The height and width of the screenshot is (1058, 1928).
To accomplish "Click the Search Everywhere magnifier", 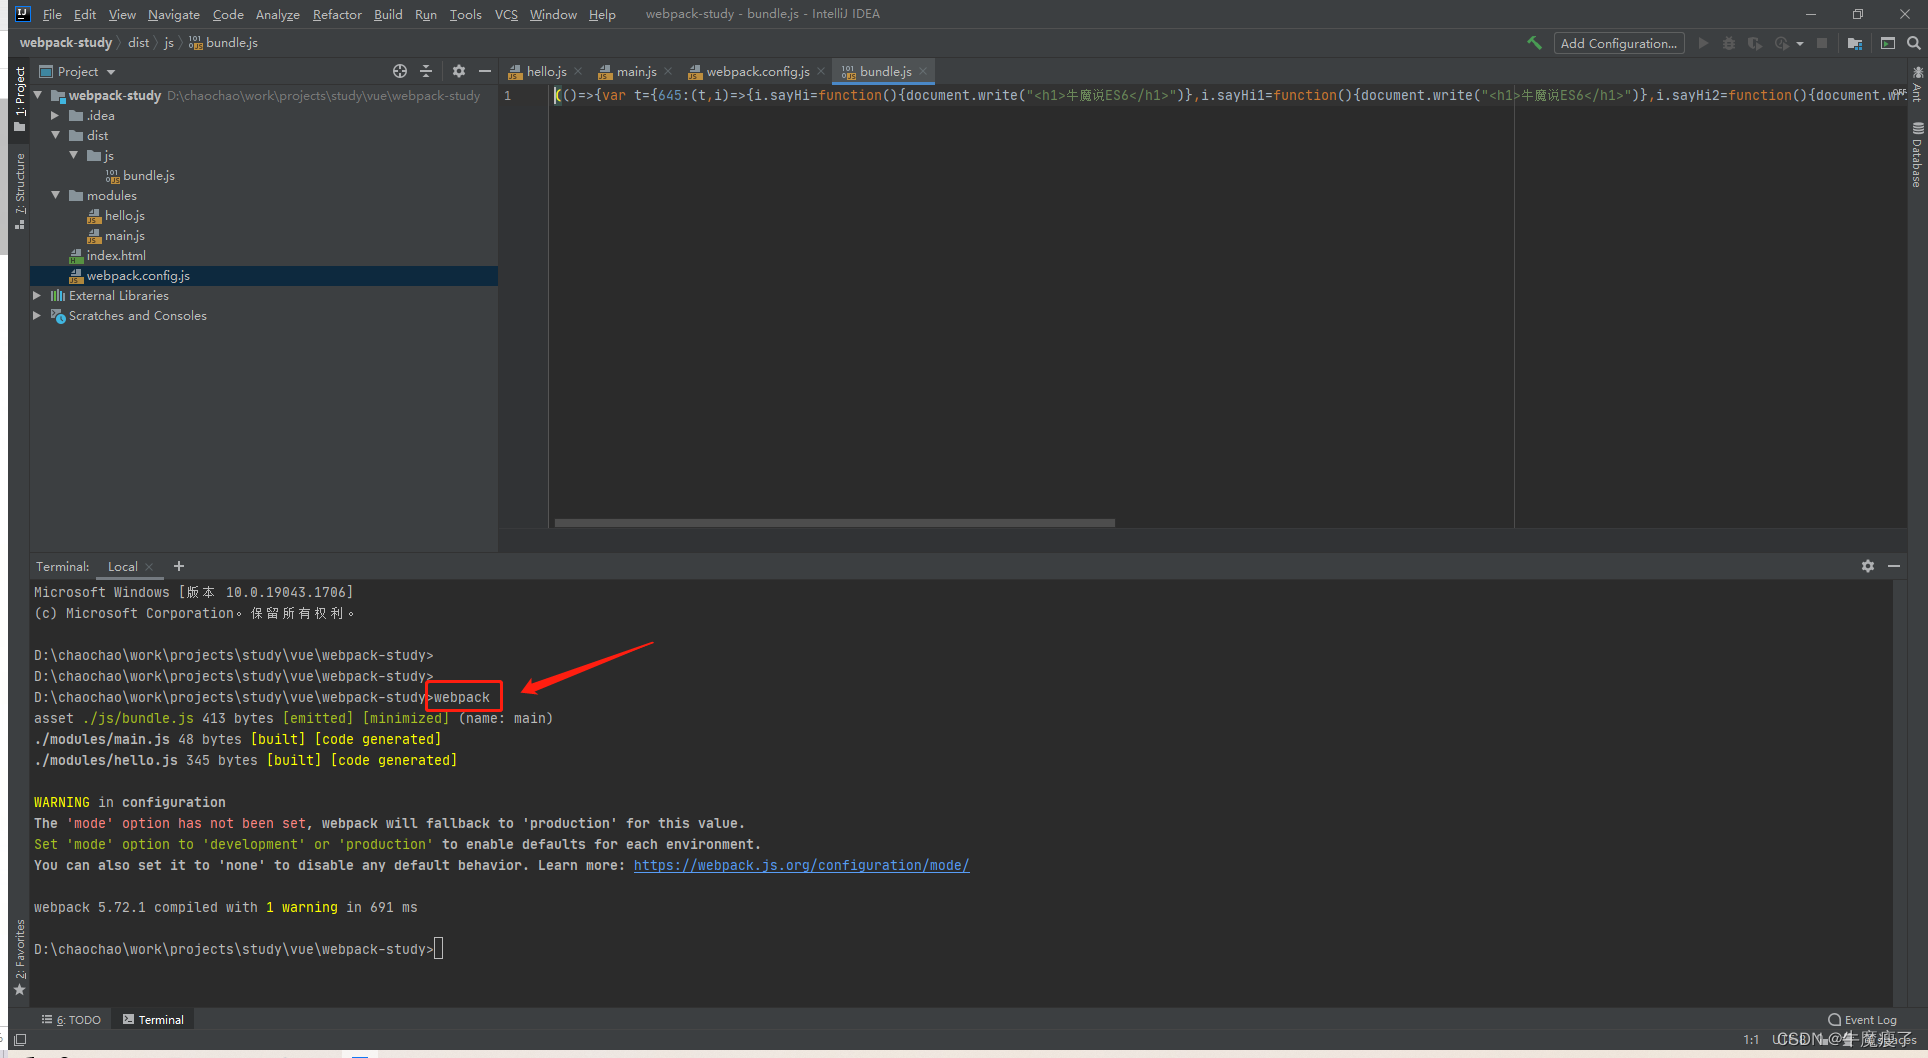I will [x=1913, y=43].
